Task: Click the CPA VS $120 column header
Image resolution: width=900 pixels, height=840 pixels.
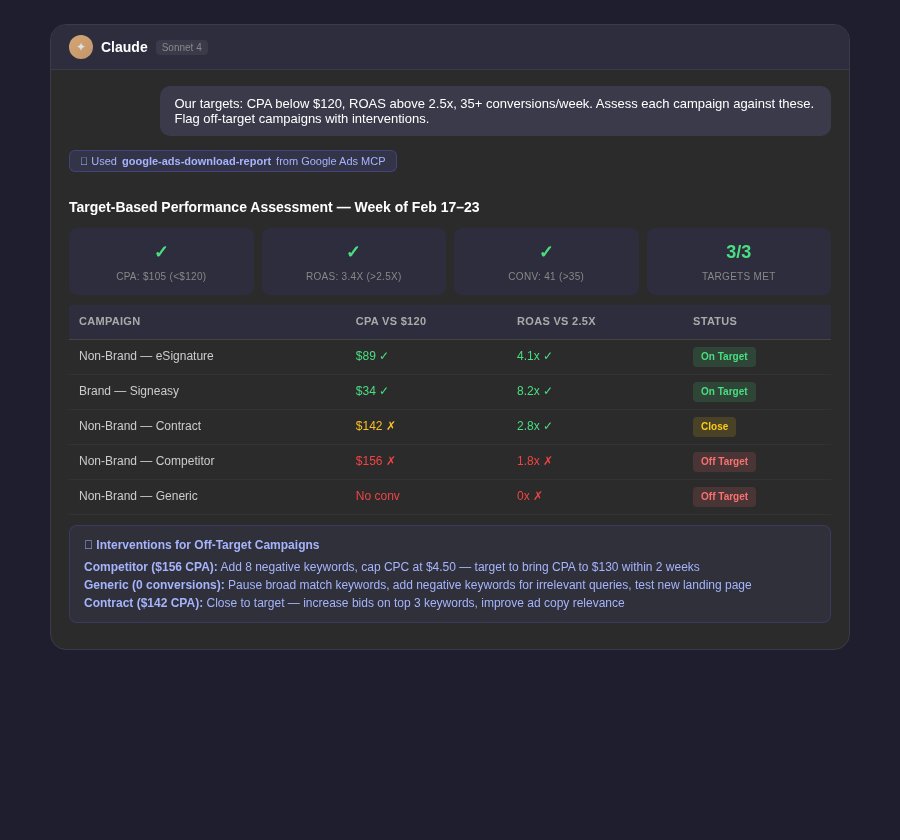Action: (390, 322)
